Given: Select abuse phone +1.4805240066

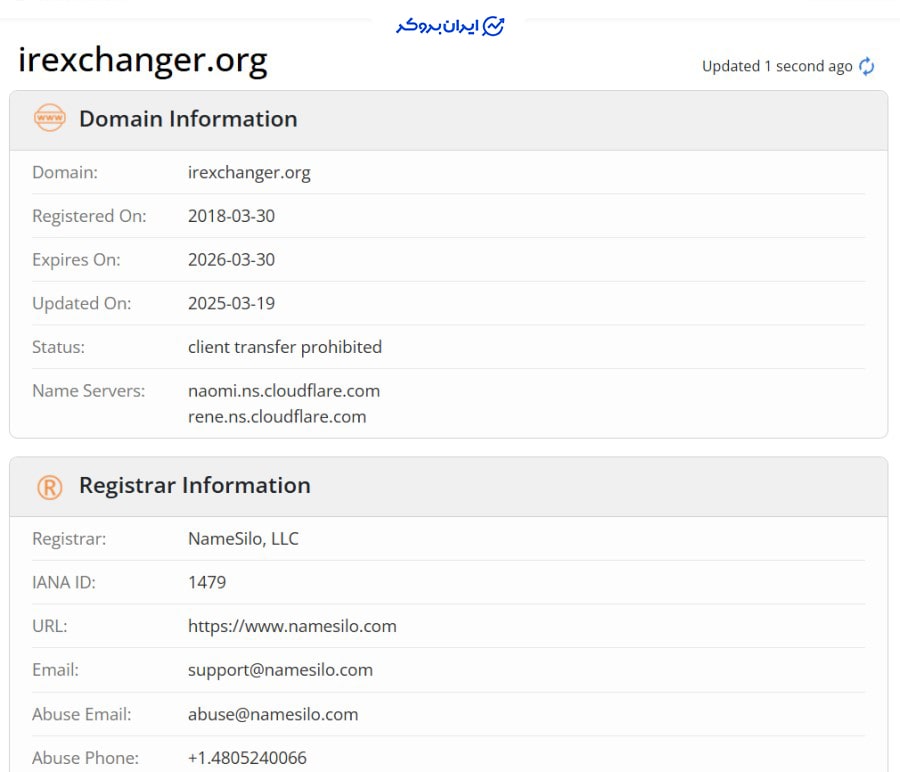Looking at the screenshot, I should coord(247,758).
